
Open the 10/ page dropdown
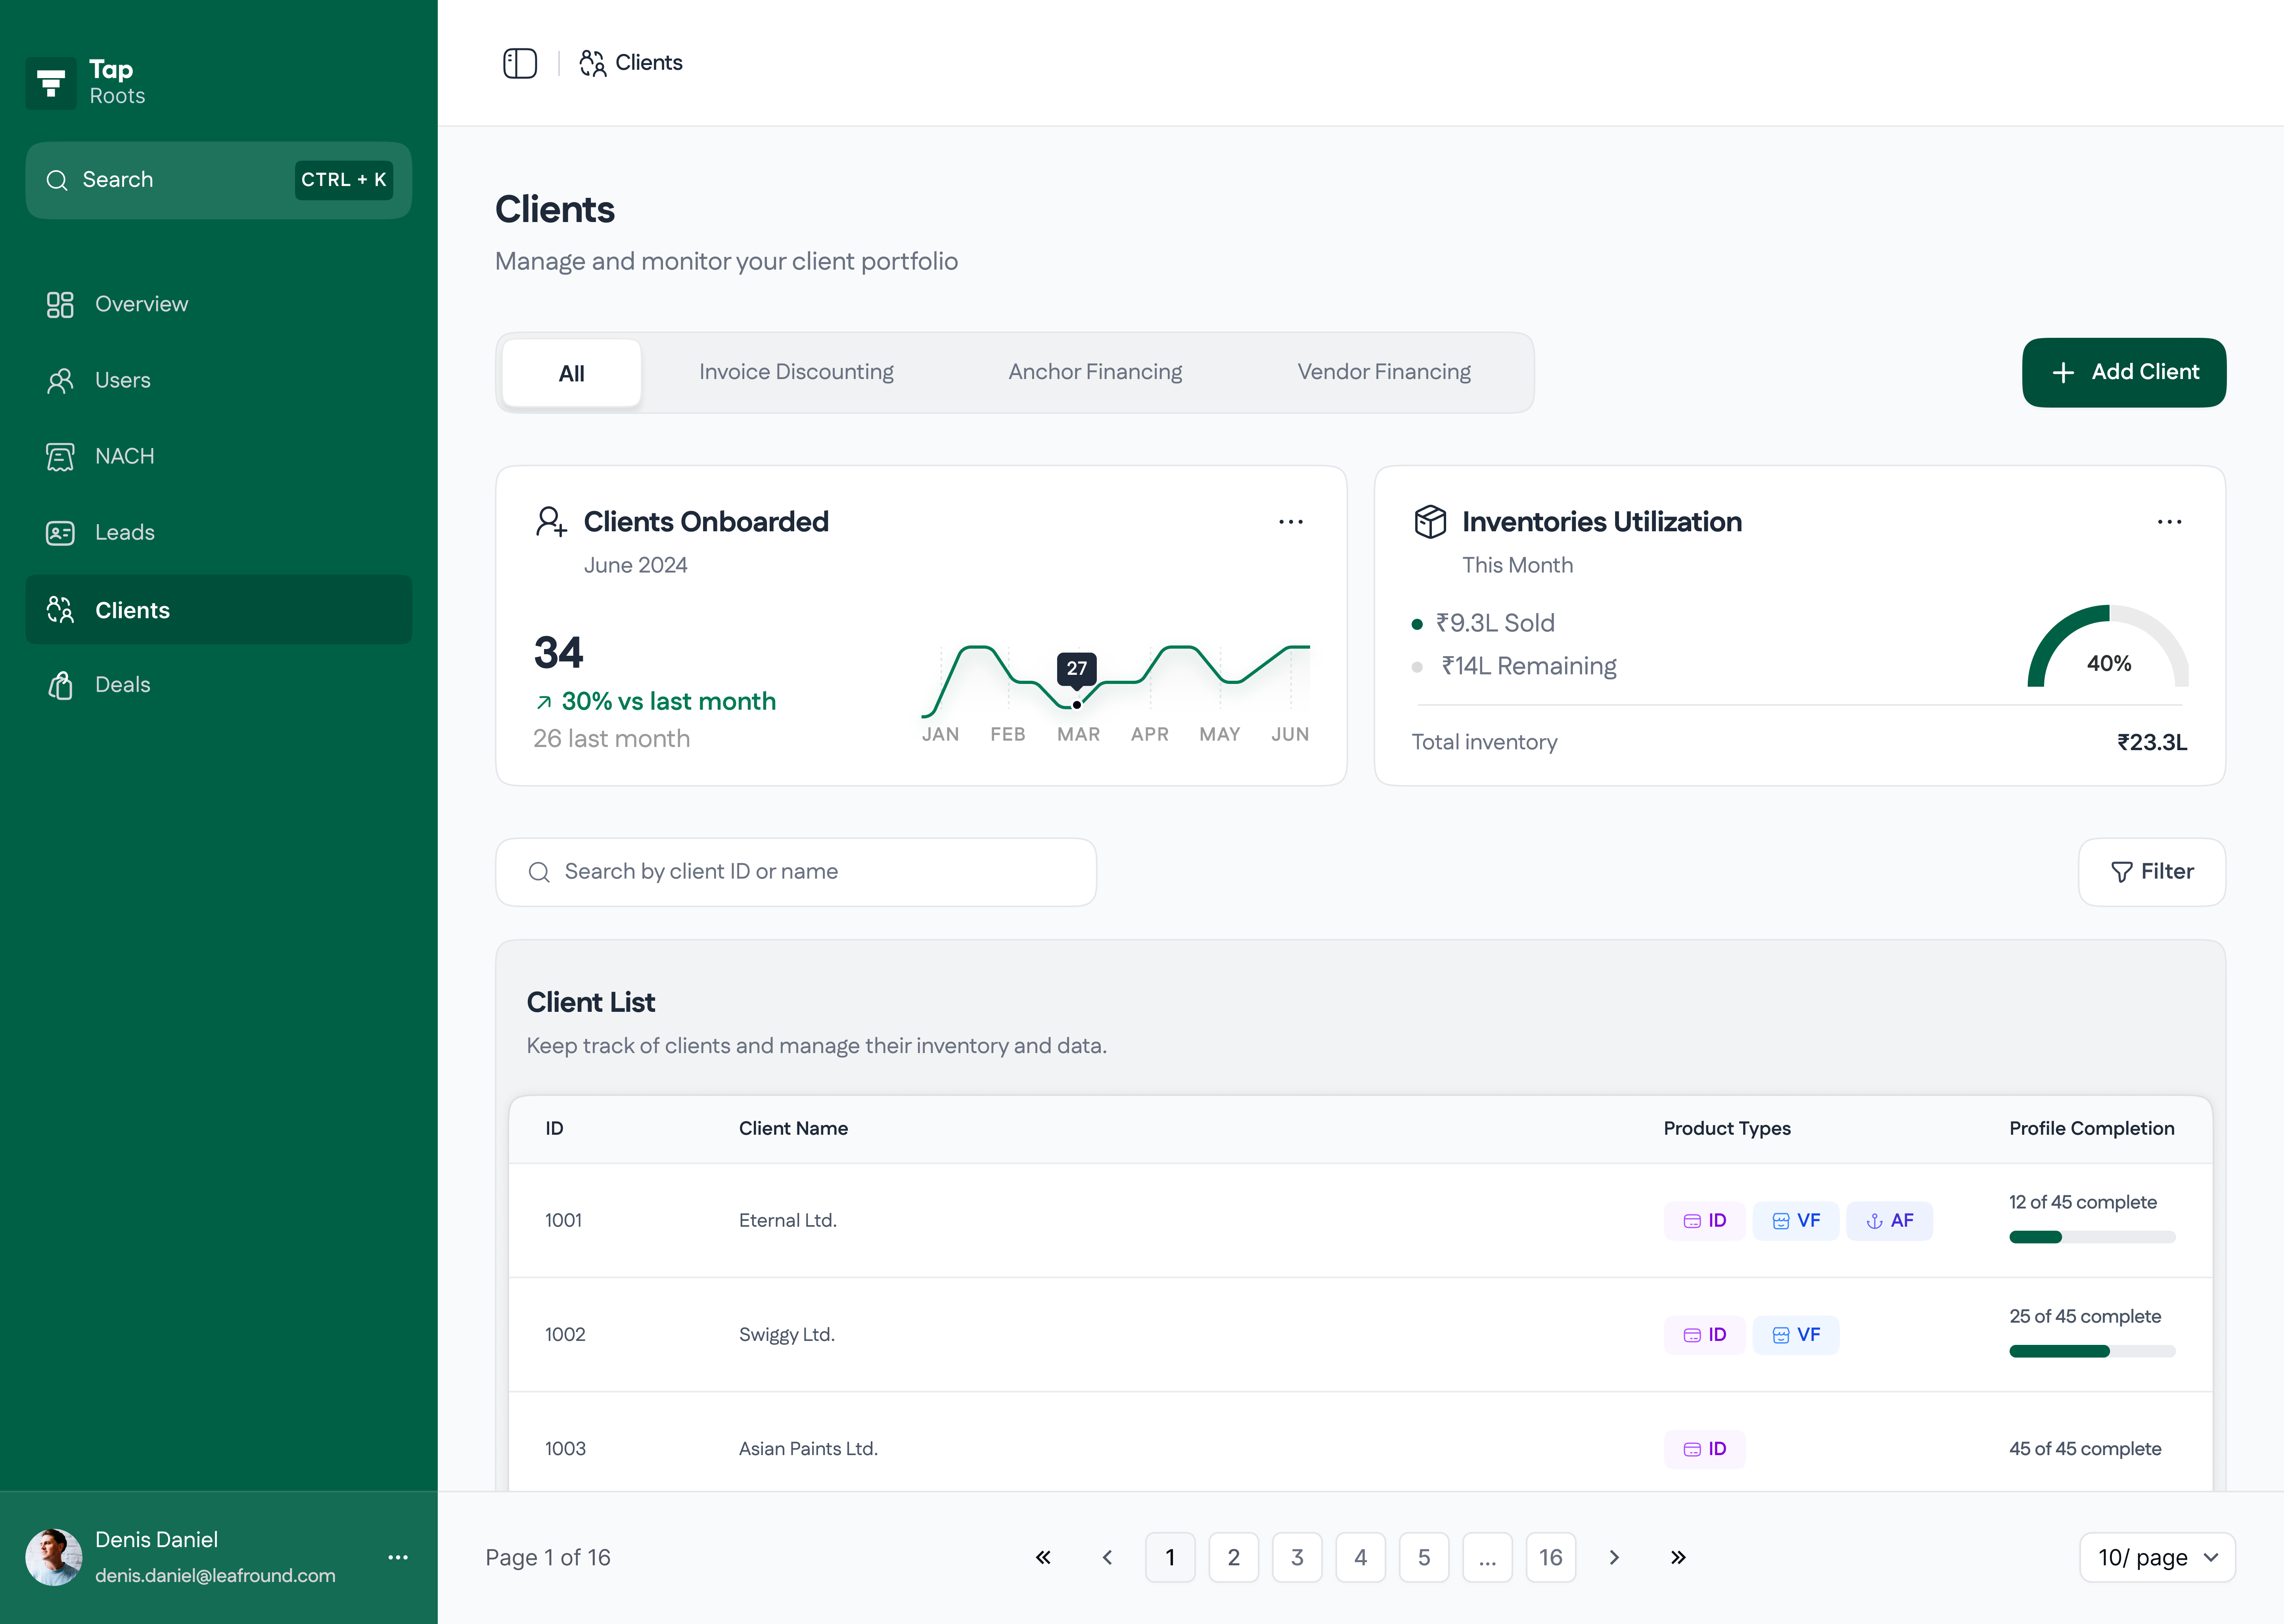click(2157, 1557)
